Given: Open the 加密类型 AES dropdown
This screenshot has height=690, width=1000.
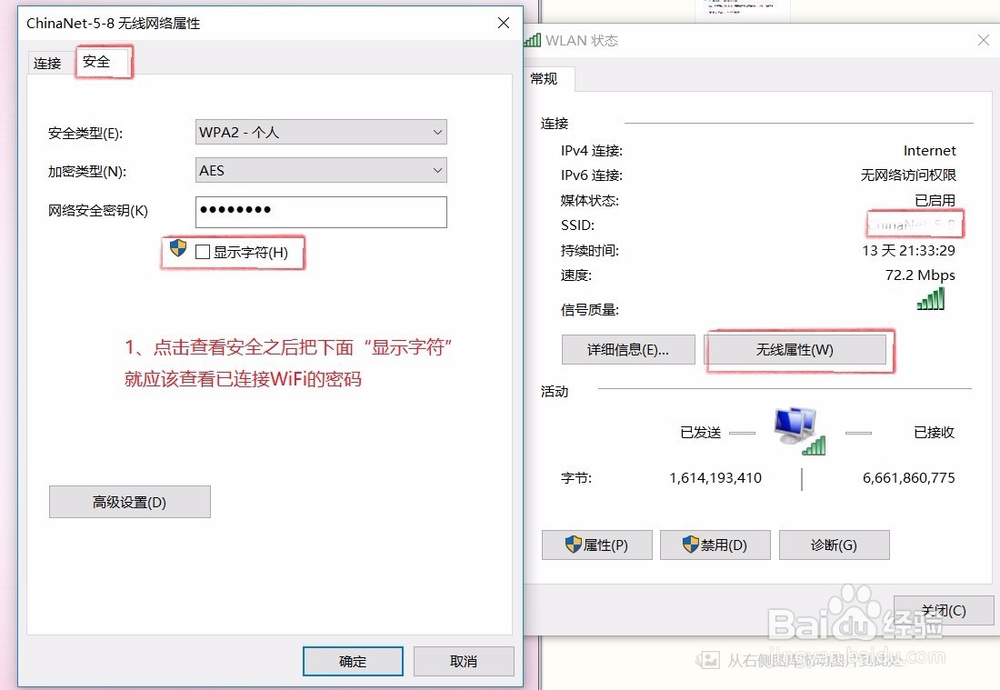Looking at the screenshot, I should point(321,170).
